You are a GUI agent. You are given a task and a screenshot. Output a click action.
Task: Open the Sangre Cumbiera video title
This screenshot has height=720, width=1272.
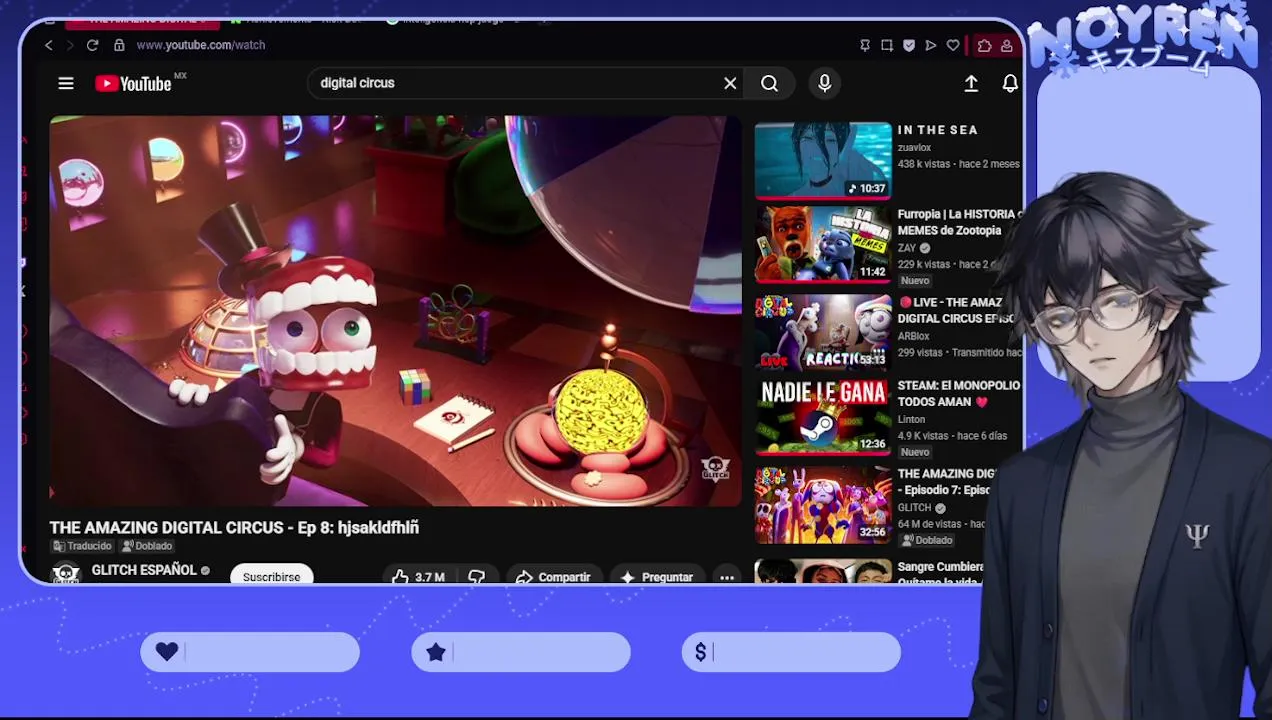940,573
